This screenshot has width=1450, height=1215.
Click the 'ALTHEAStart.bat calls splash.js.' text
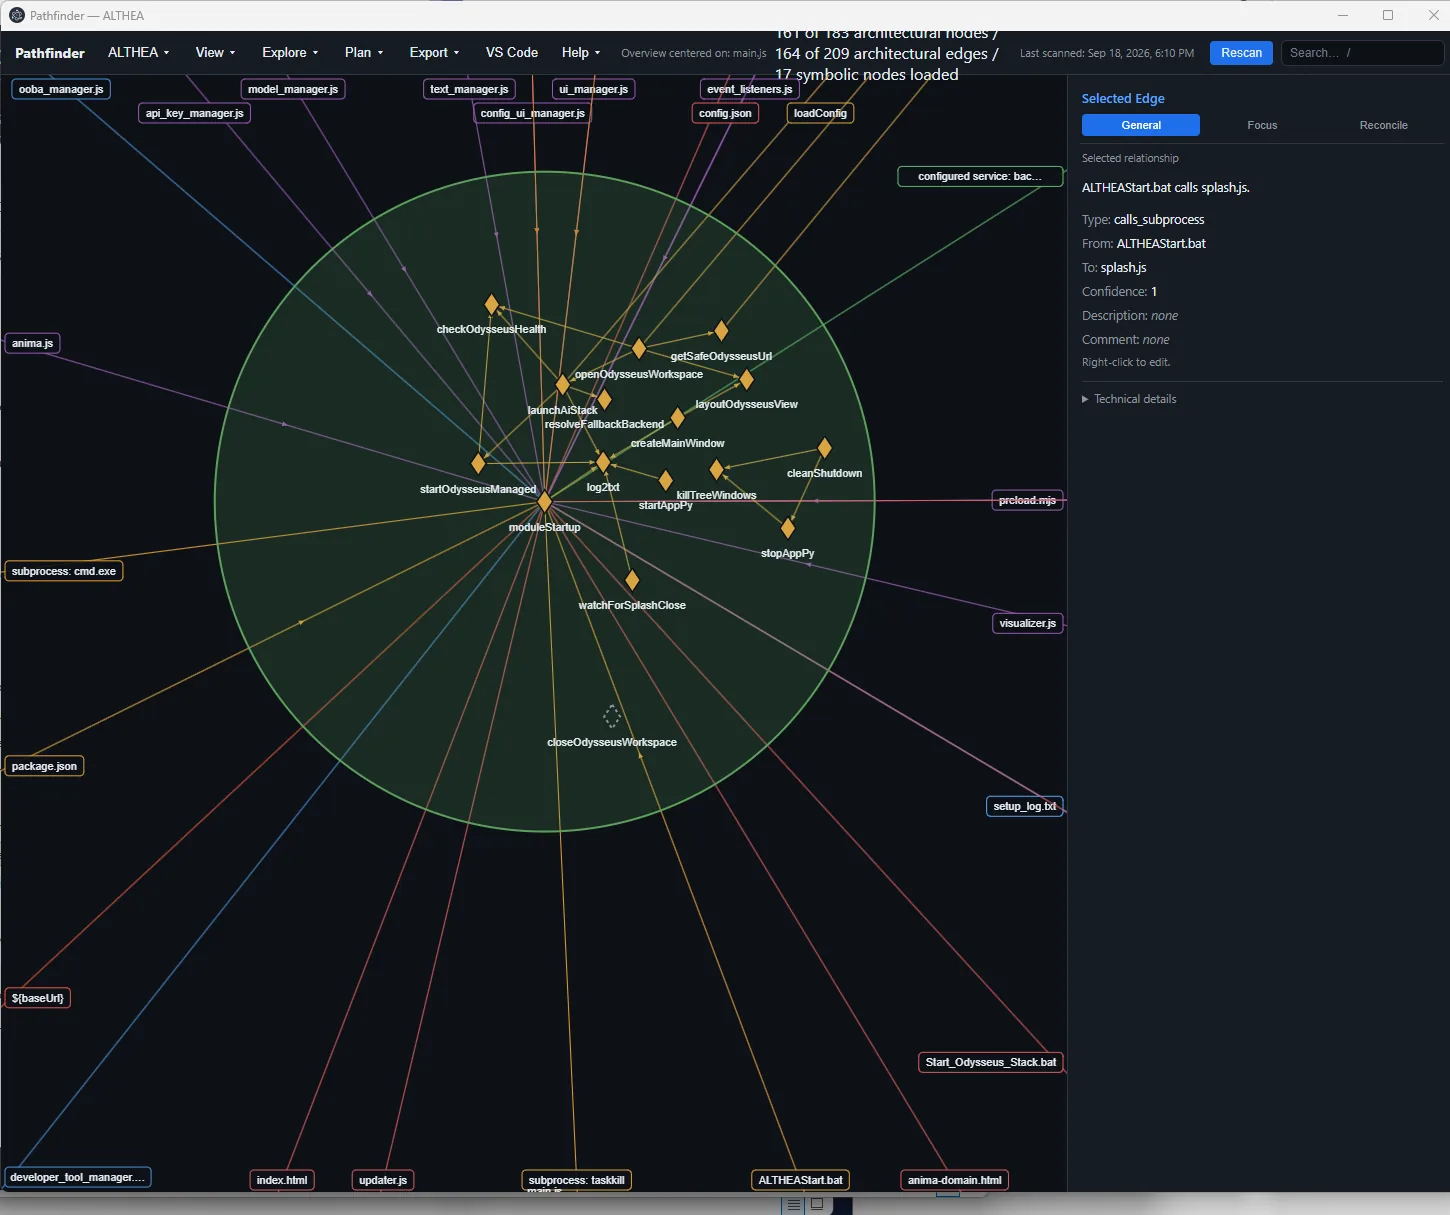[1166, 188]
